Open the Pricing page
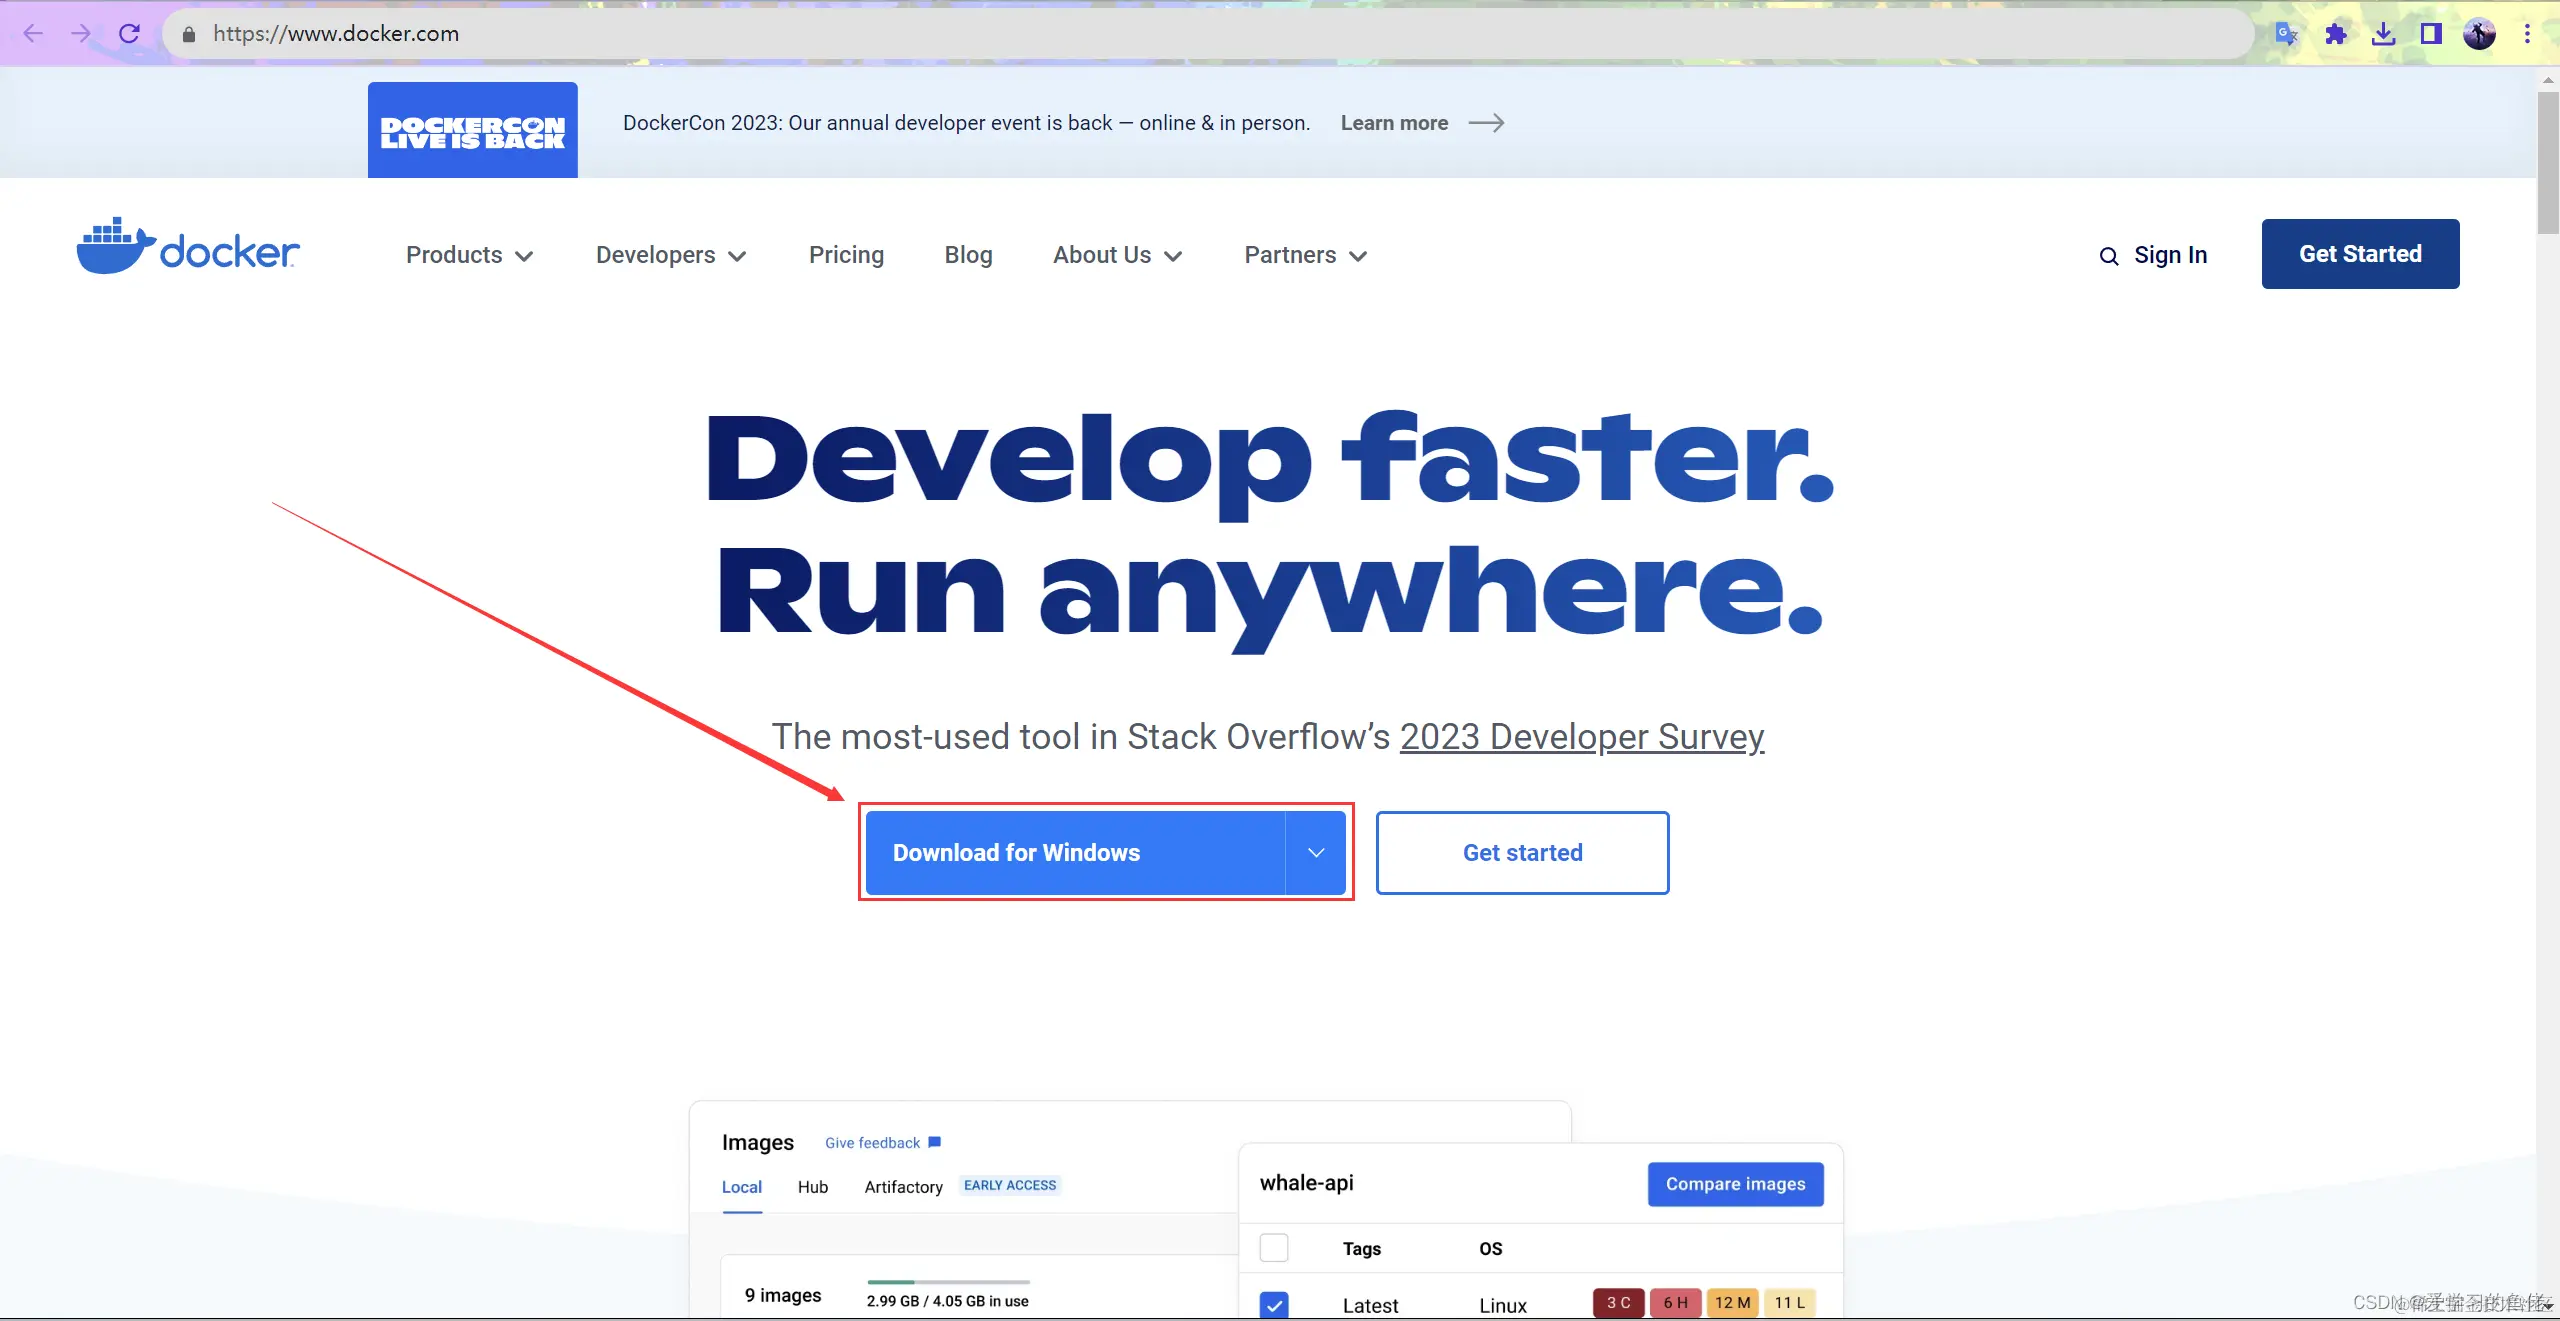The height and width of the screenshot is (1321, 2560). 846,255
